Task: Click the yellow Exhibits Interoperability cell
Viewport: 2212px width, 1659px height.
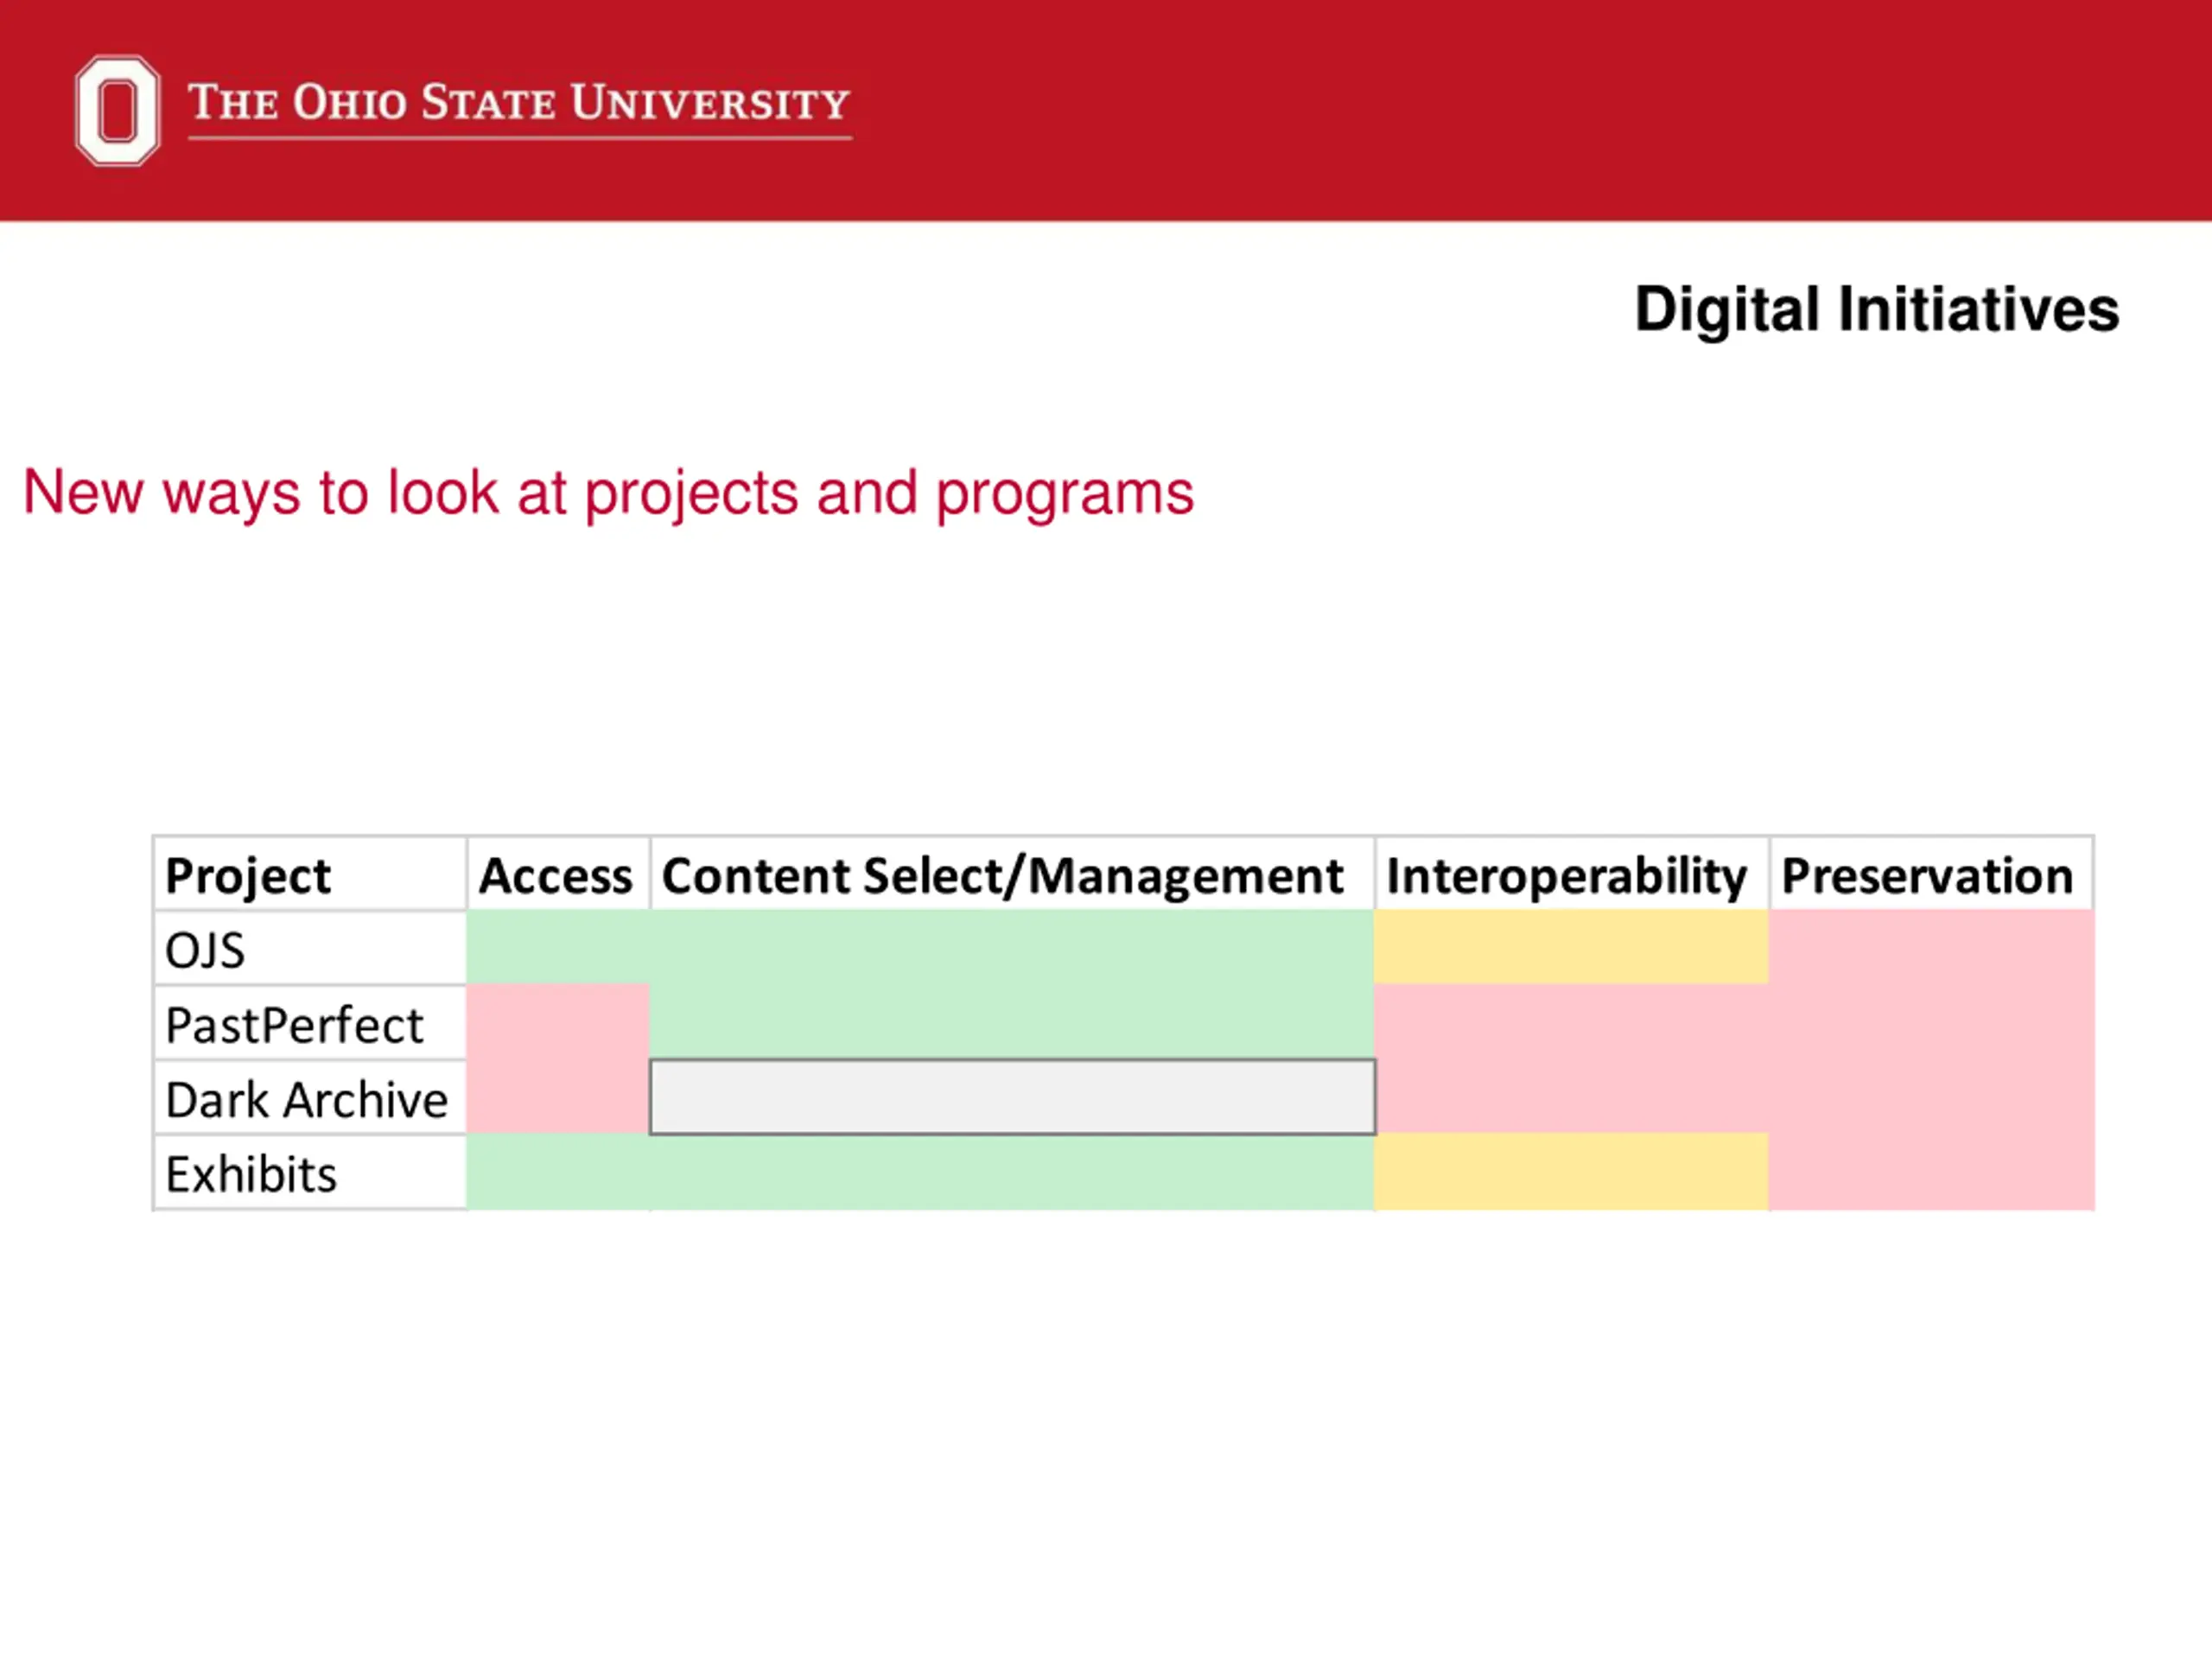Action: pos(1572,1171)
